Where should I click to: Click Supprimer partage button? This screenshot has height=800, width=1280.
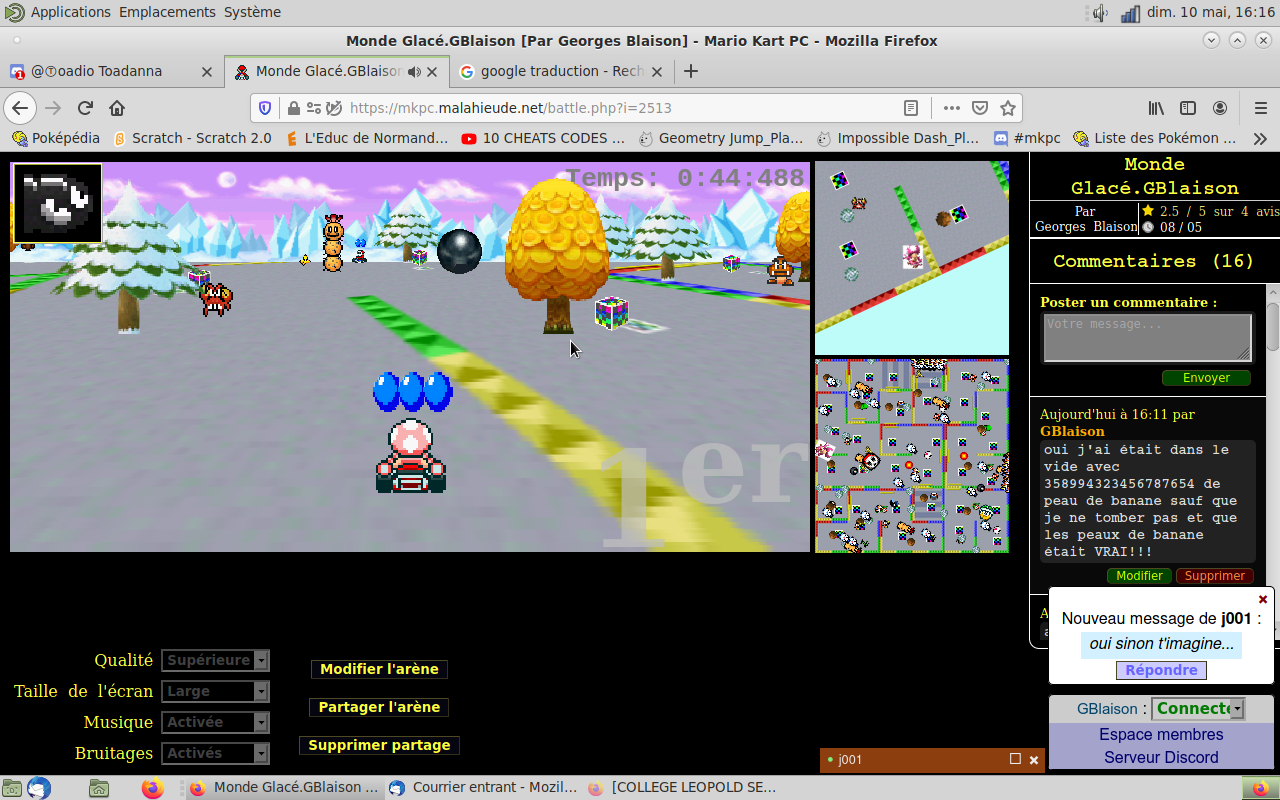[x=379, y=745]
